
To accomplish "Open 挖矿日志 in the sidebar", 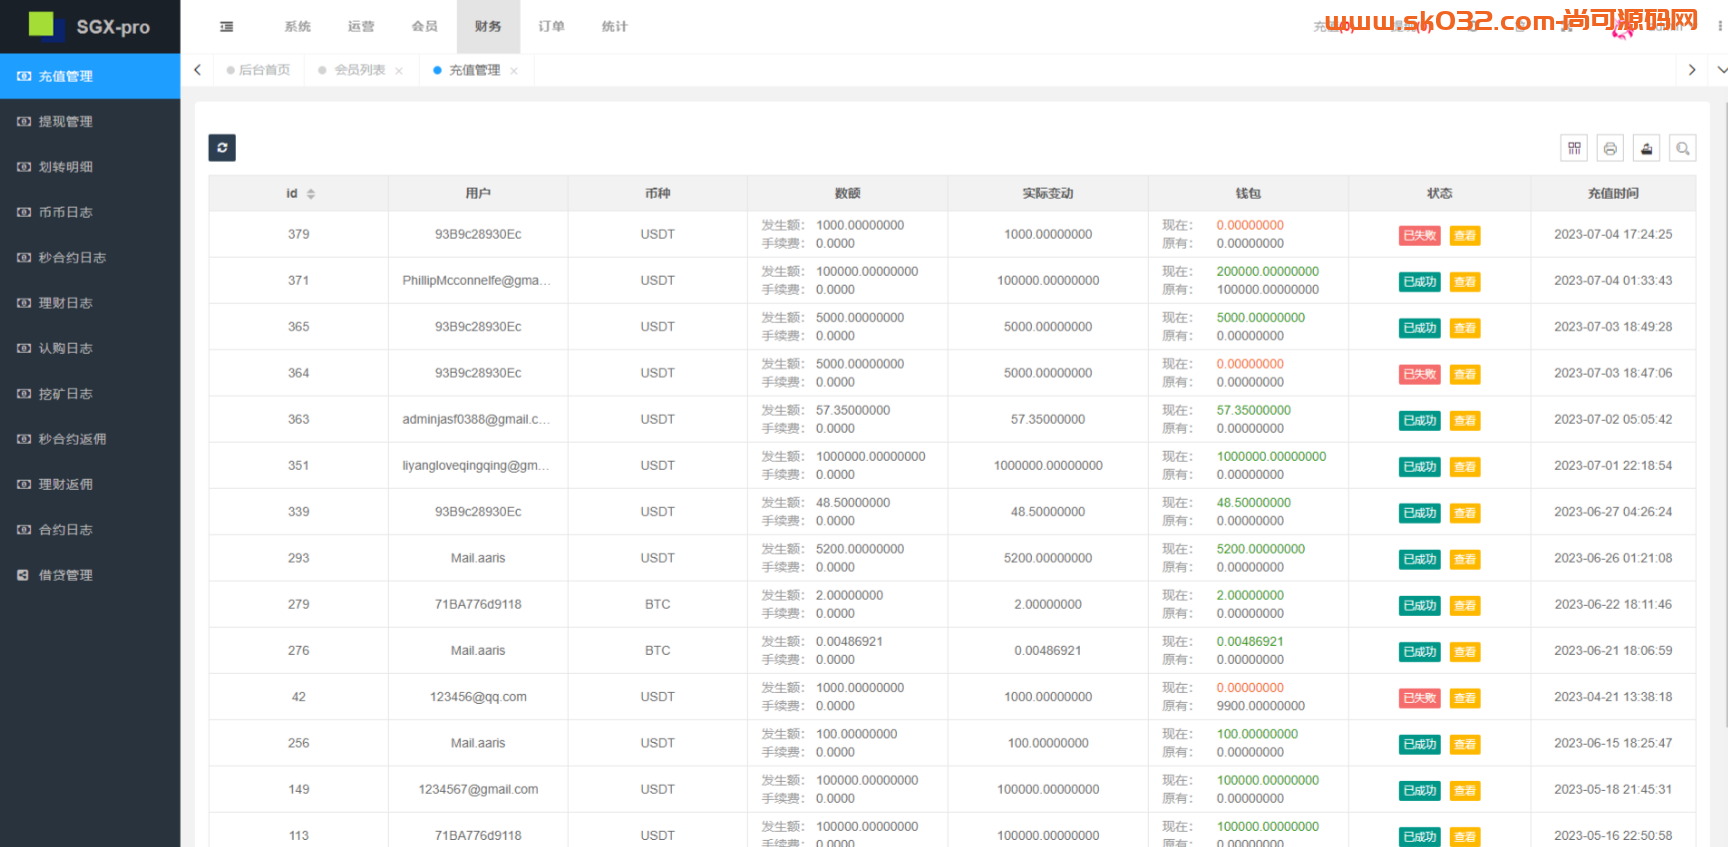I will [90, 394].
